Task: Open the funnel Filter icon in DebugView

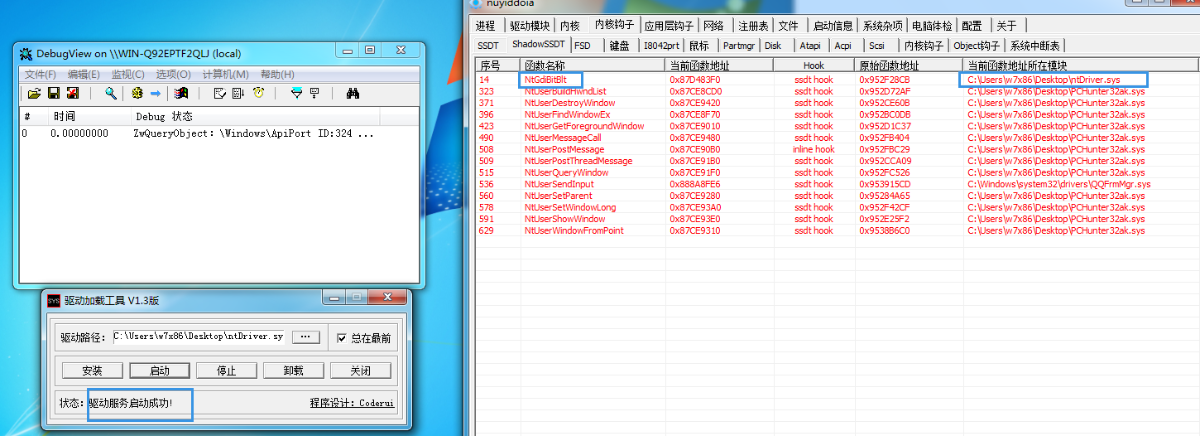Action: point(296,93)
